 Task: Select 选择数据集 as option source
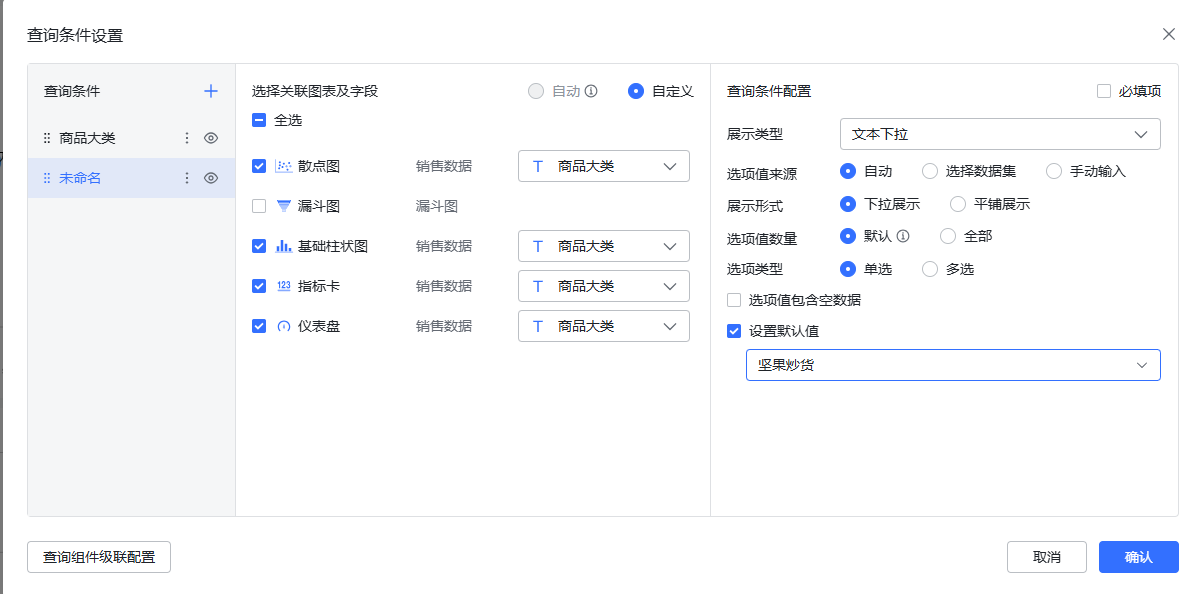pyautogui.click(x=930, y=171)
